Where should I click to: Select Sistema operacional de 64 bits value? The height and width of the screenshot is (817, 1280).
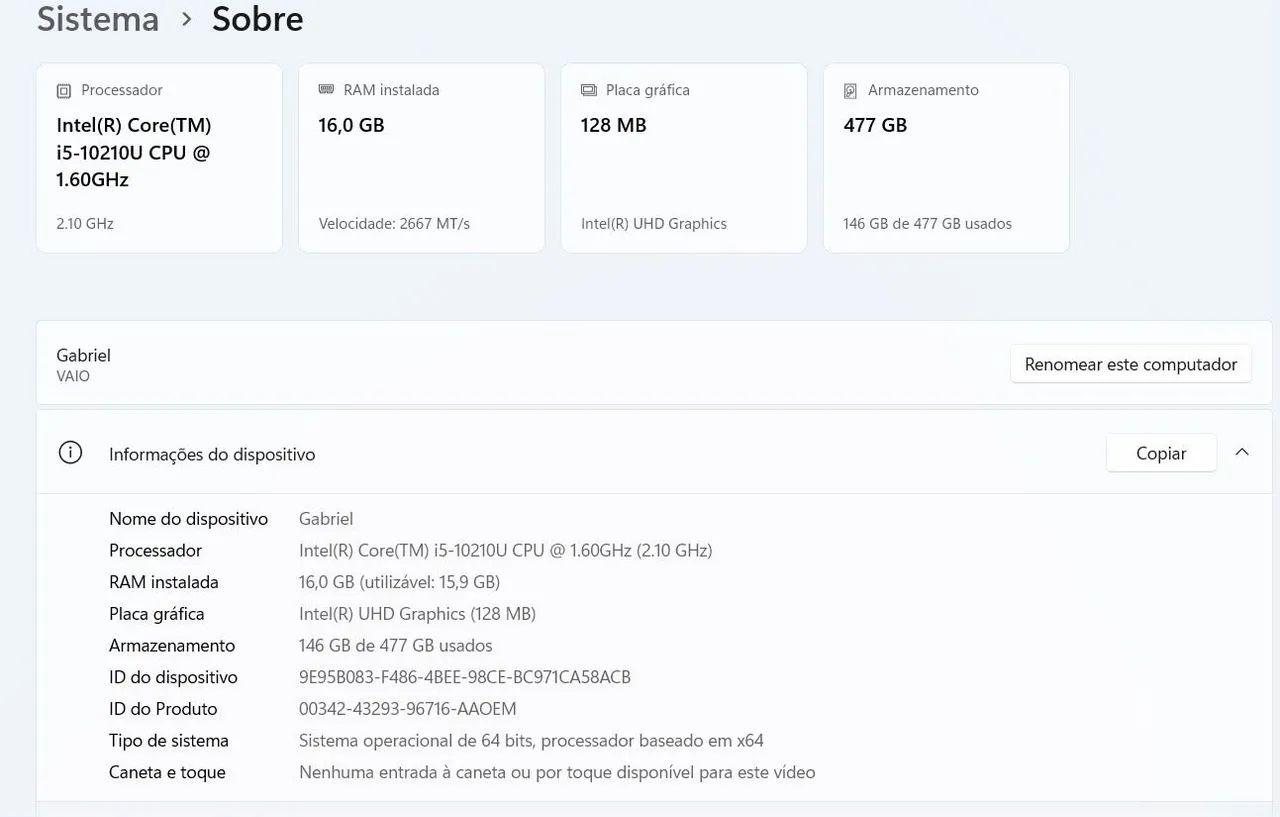531,741
